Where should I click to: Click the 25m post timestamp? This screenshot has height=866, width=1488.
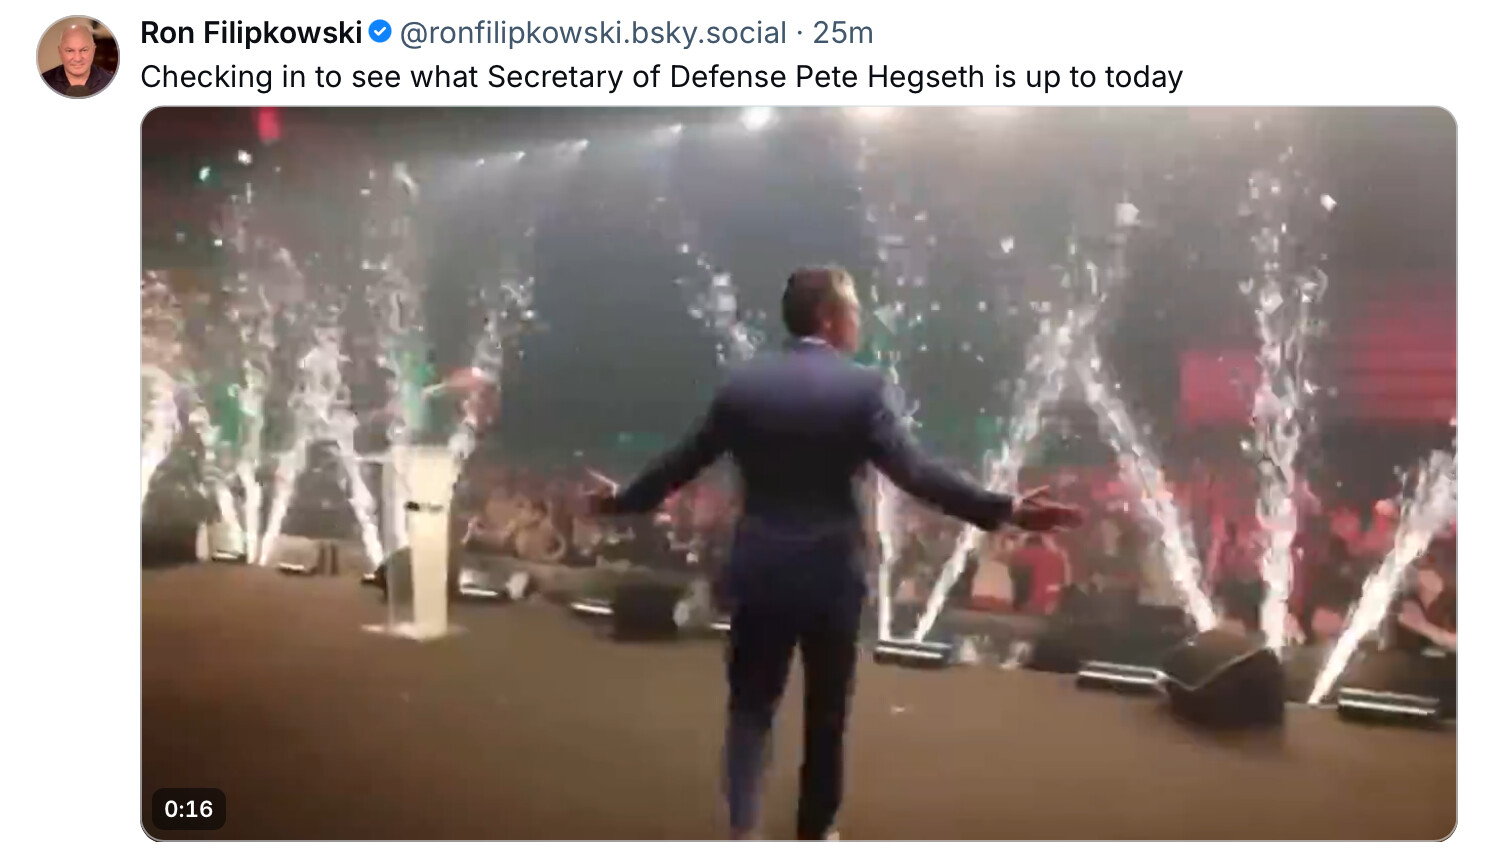pyautogui.click(x=843, y=33)
